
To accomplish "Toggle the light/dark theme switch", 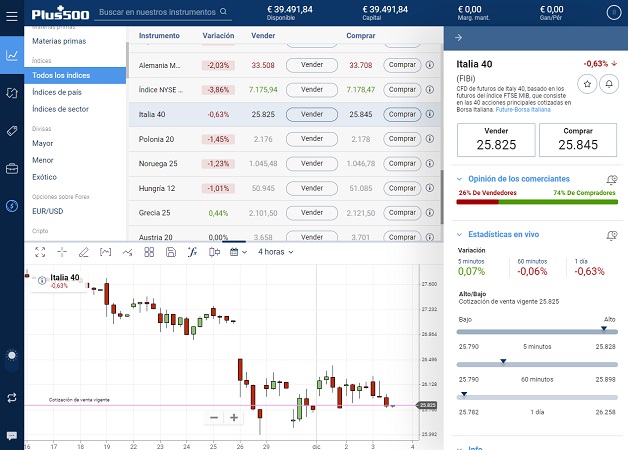I will [x=12, y=356].
